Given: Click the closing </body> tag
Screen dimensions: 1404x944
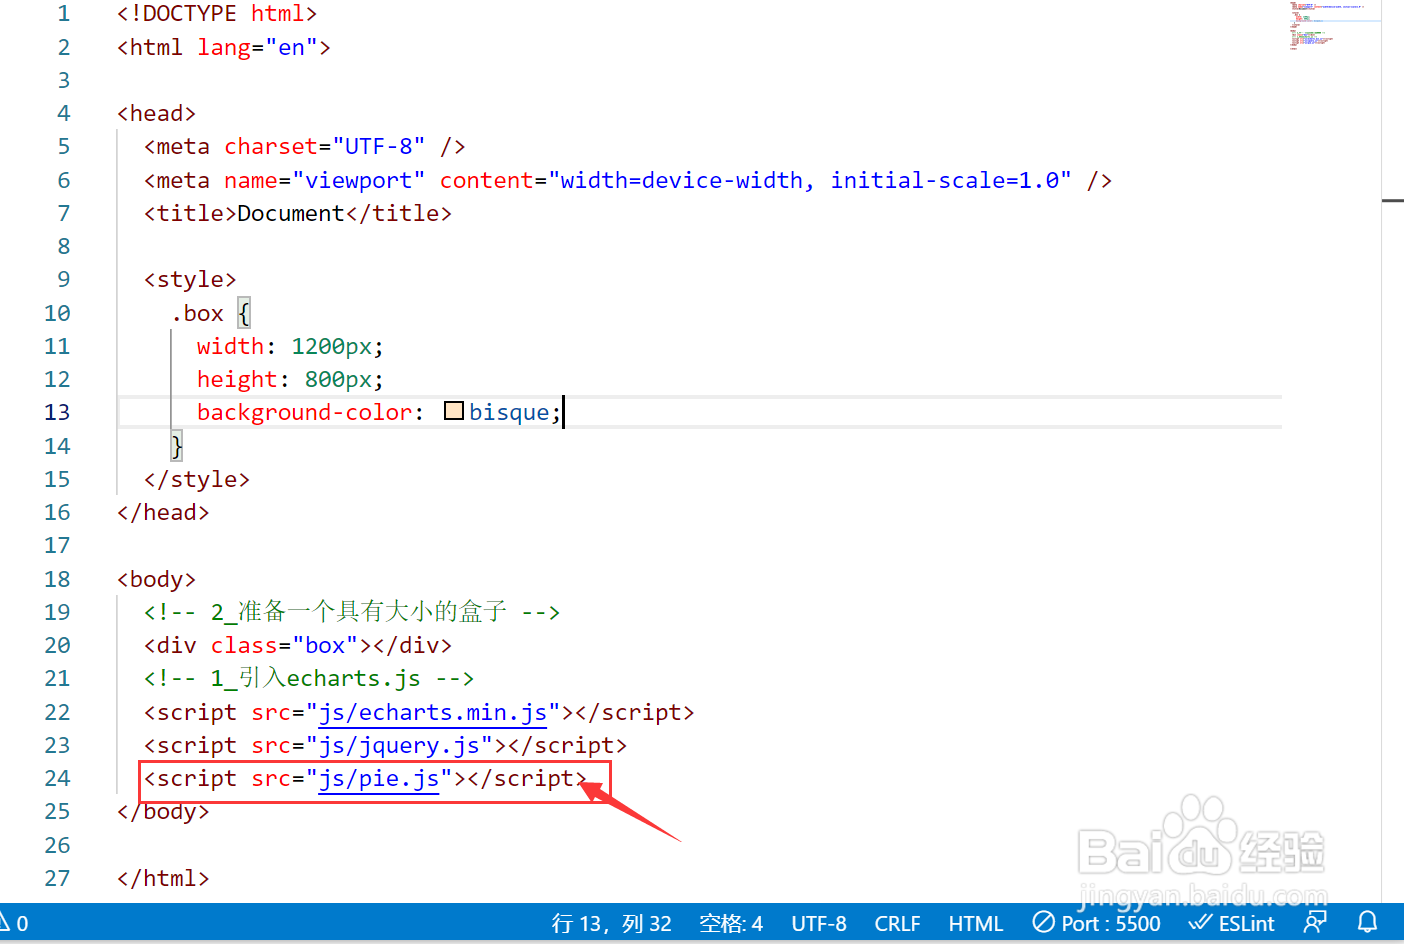Looking at the screenshot, I should tap(164, 811).
